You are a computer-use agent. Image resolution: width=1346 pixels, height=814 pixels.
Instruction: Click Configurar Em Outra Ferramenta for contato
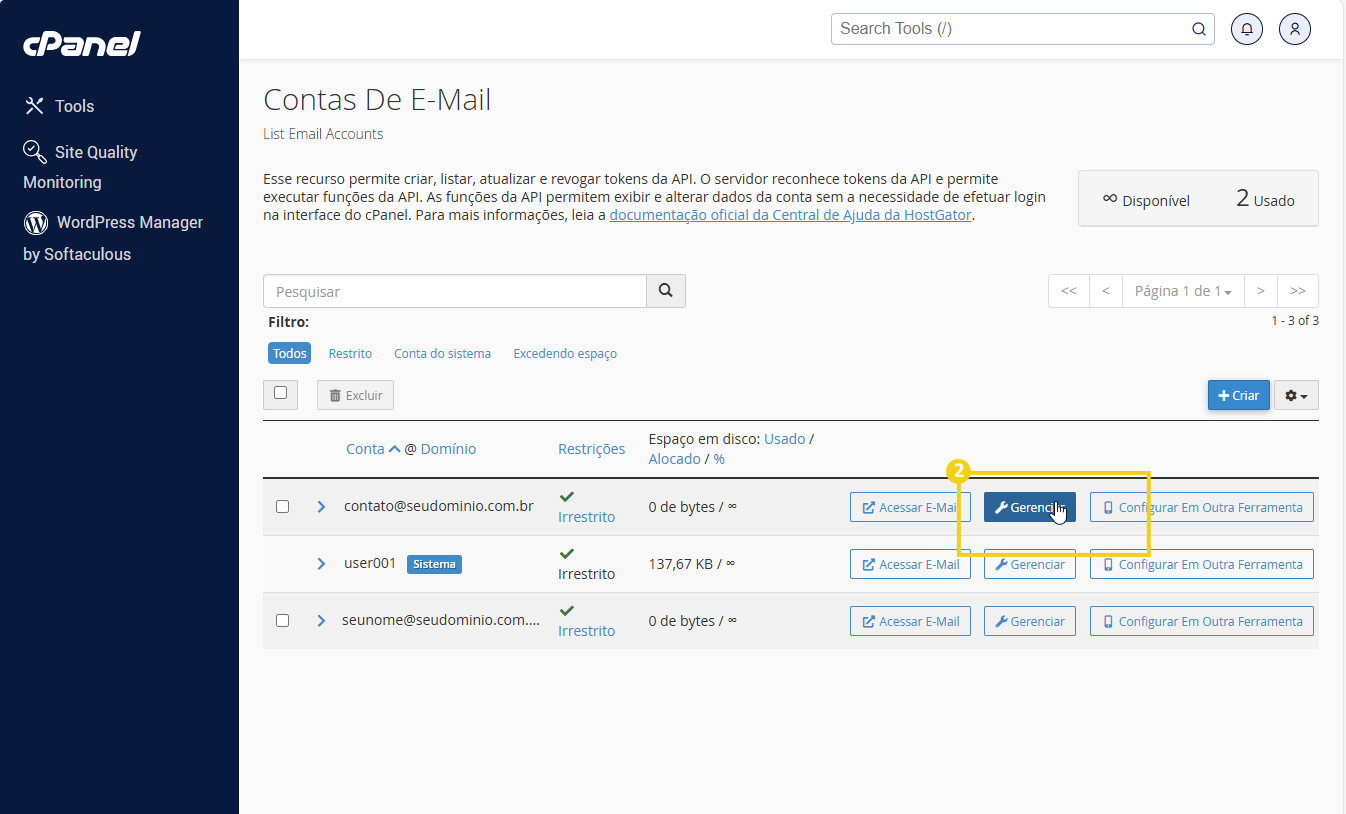(1201, 507)
